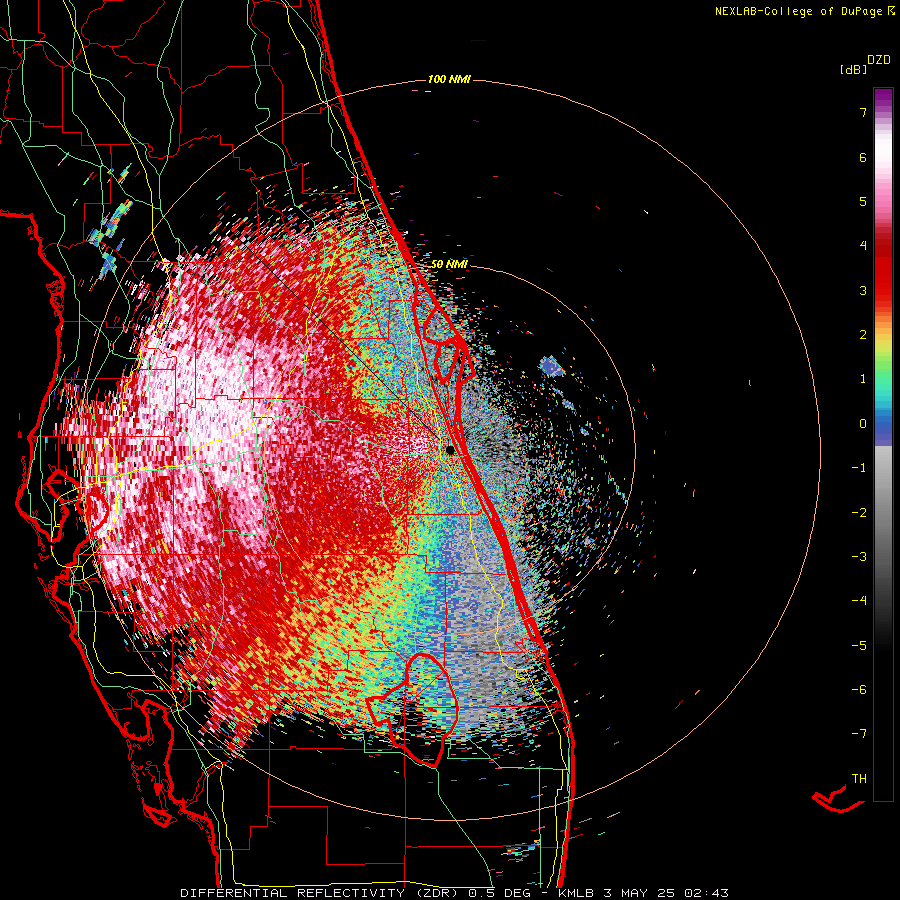Click the -3 value on the color scale

tap(859, 557)
